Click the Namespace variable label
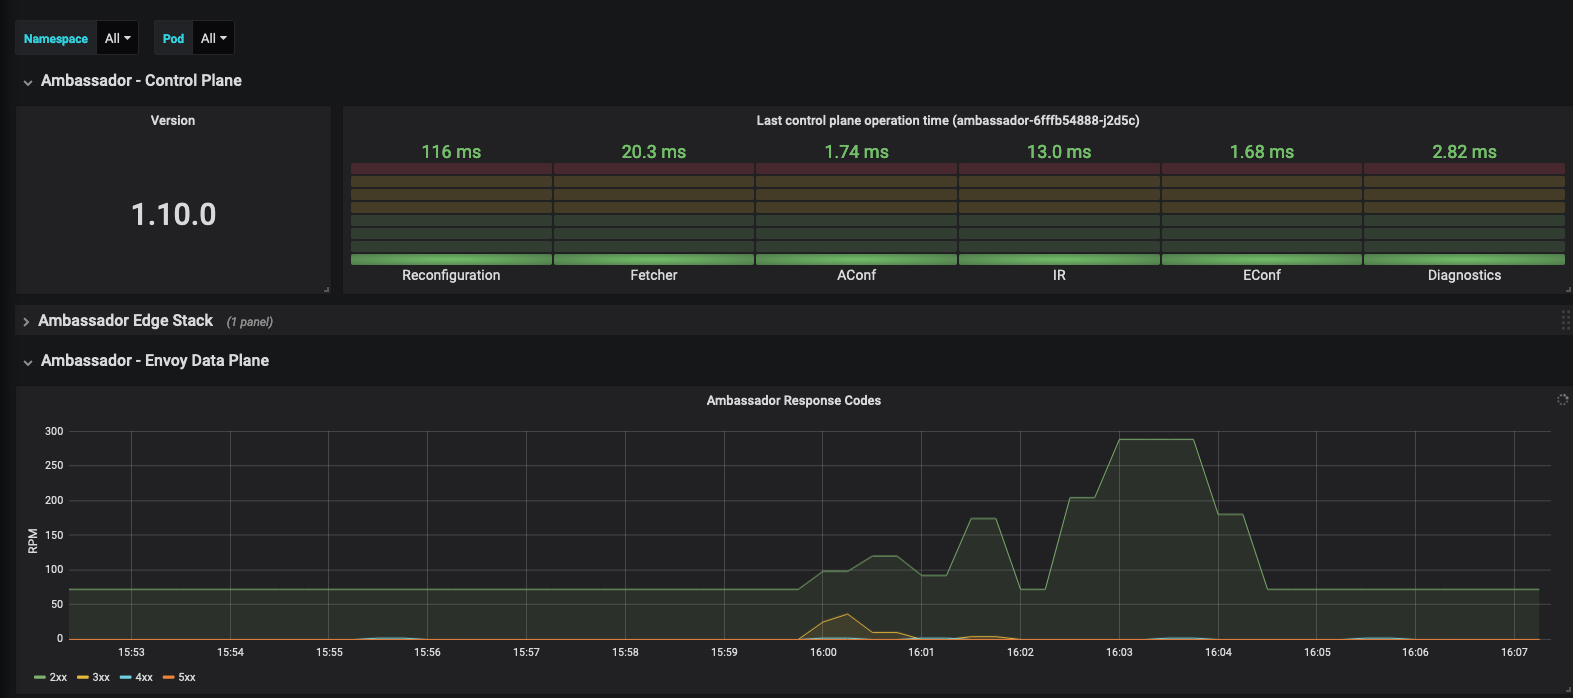 coord(56,38)
